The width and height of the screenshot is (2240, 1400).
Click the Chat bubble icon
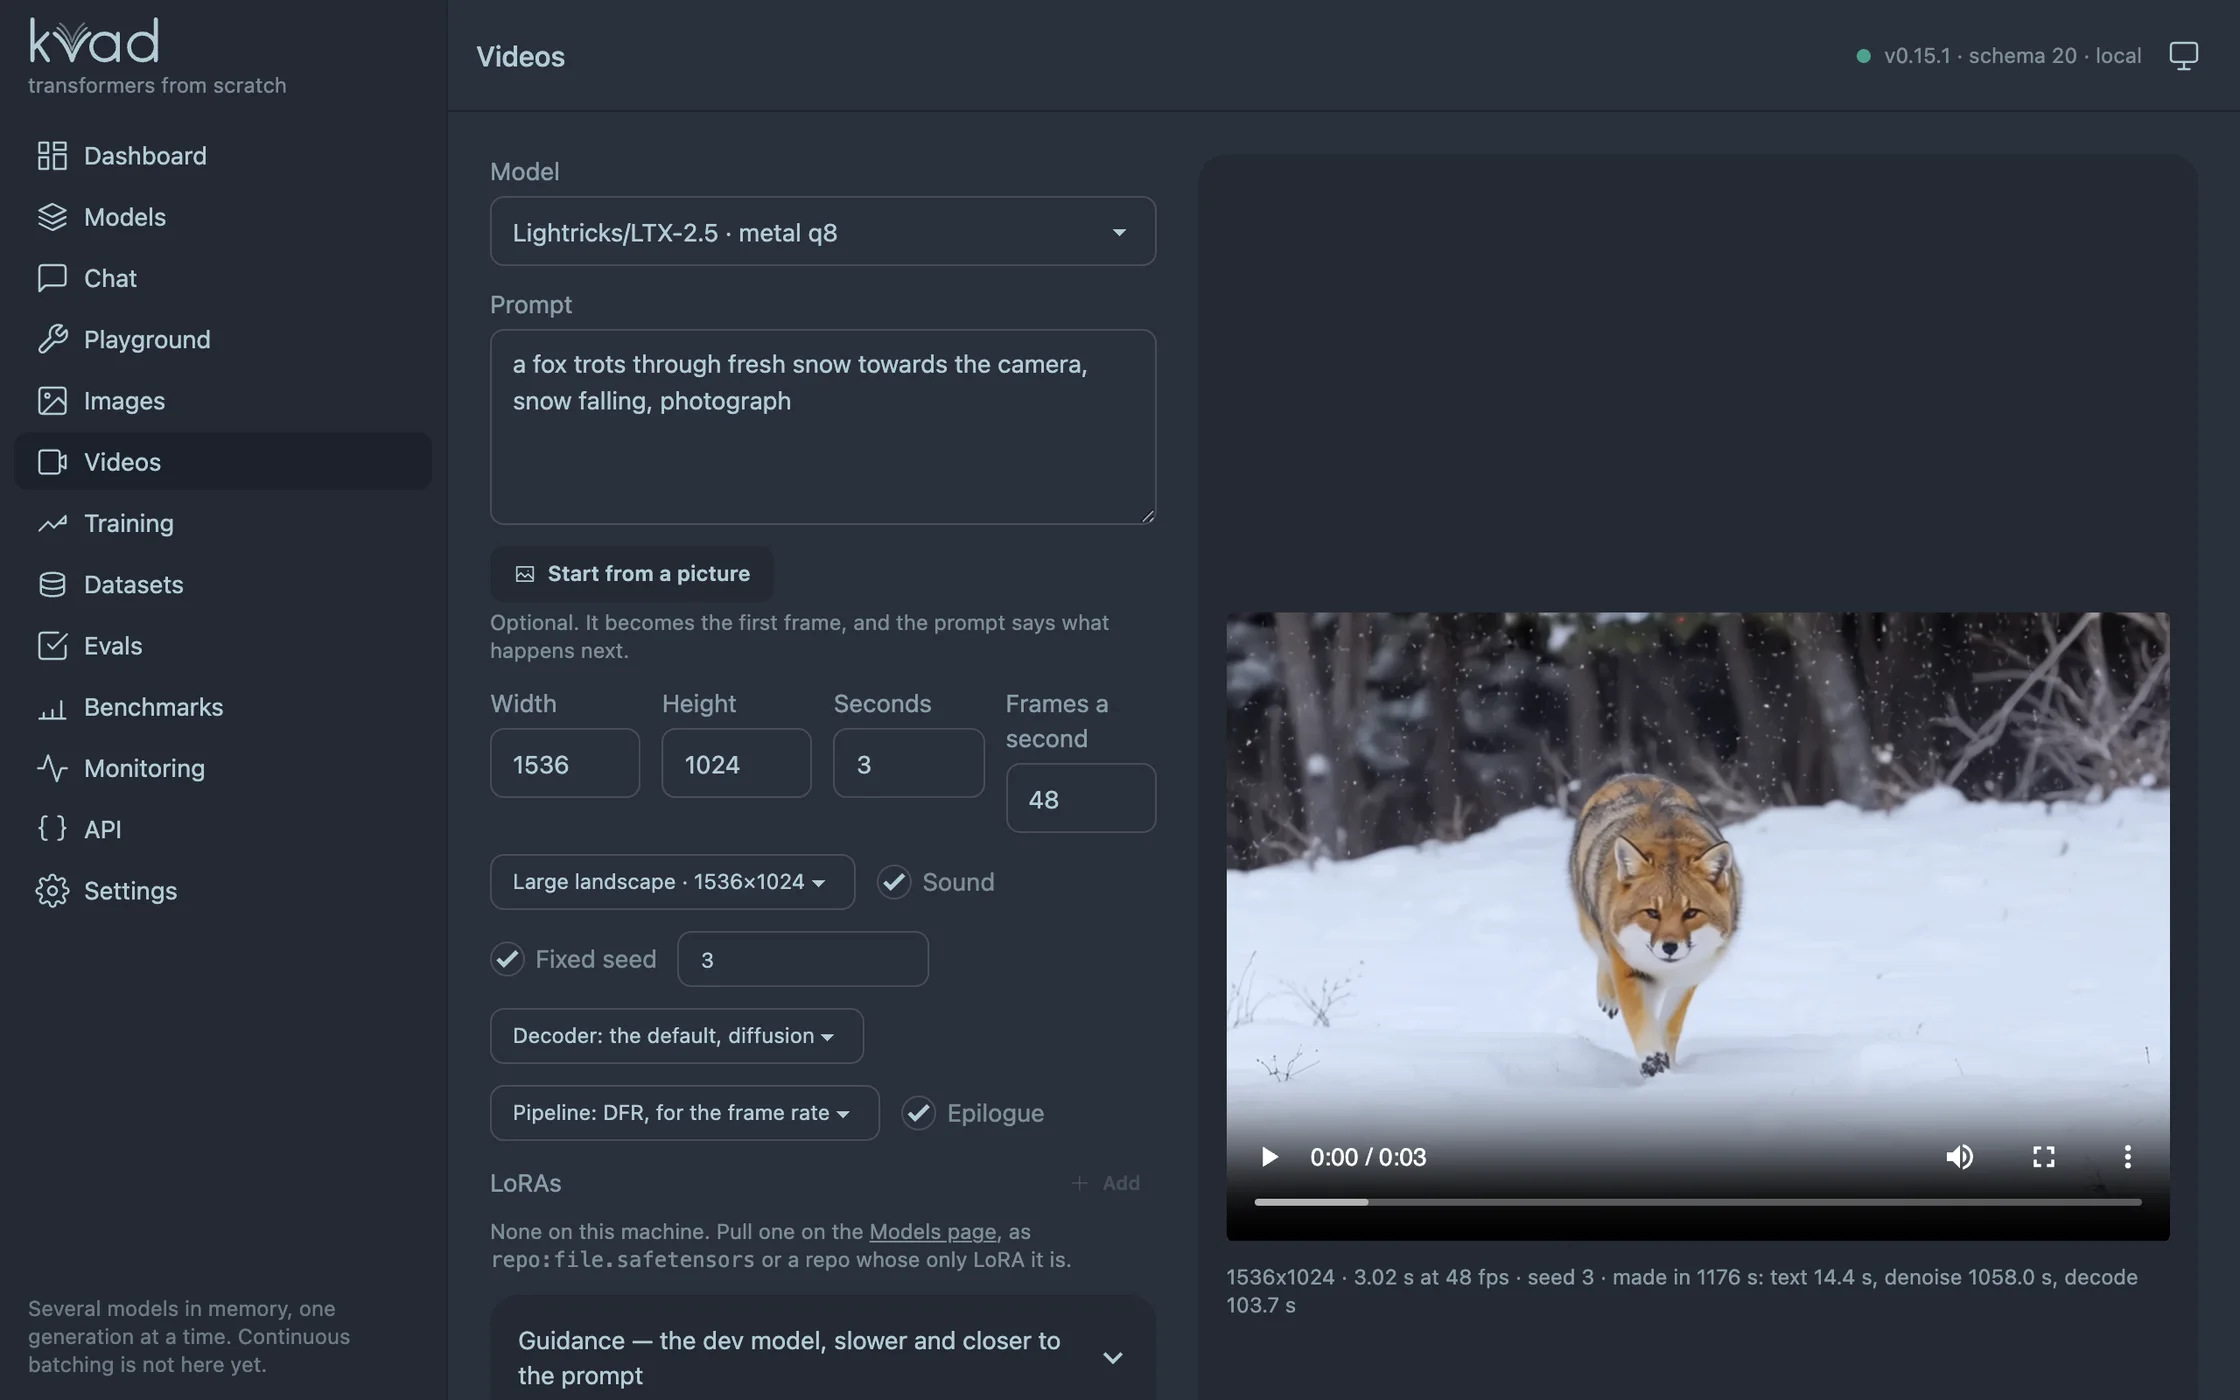click(52, 278)
